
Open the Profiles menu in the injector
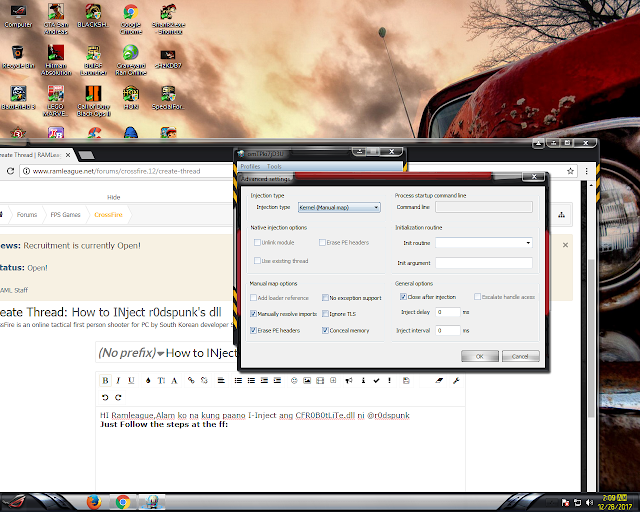(x=250, y=167)
